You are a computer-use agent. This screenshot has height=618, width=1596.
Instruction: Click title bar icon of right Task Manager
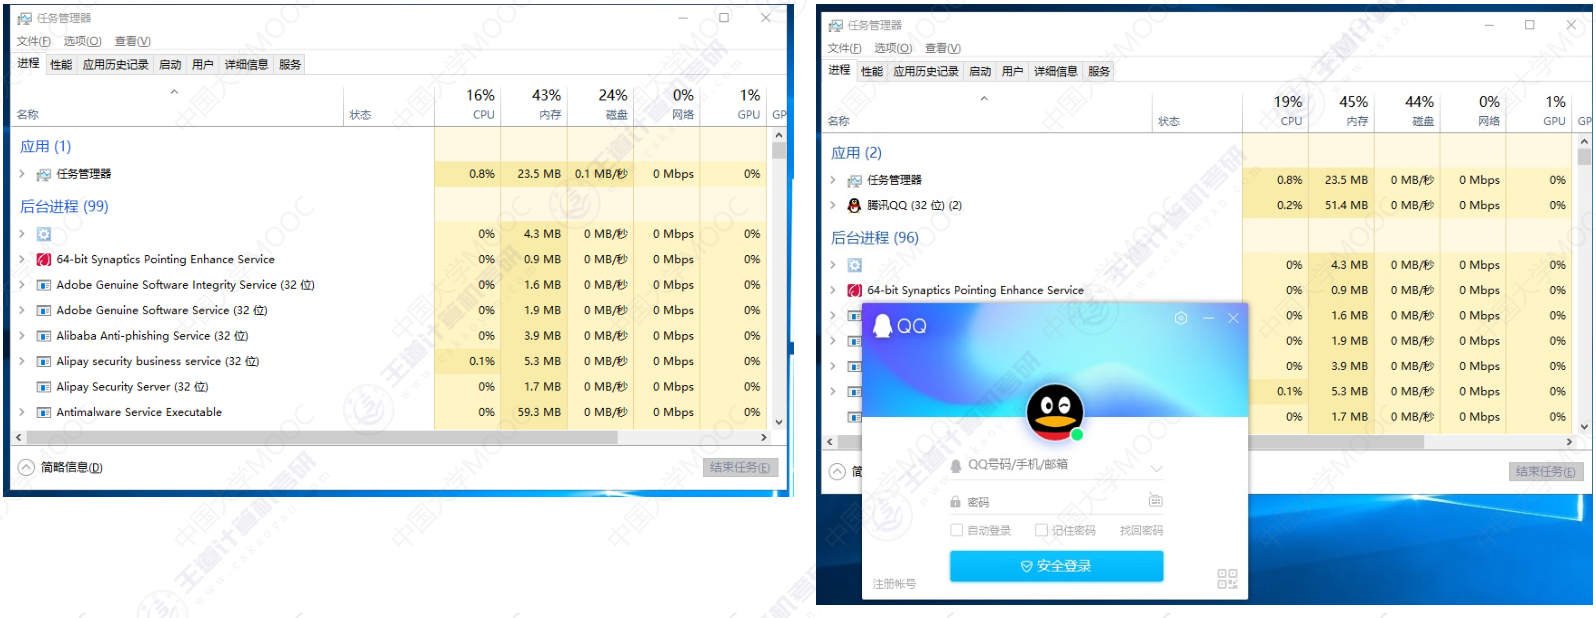[x=836, y=25]
